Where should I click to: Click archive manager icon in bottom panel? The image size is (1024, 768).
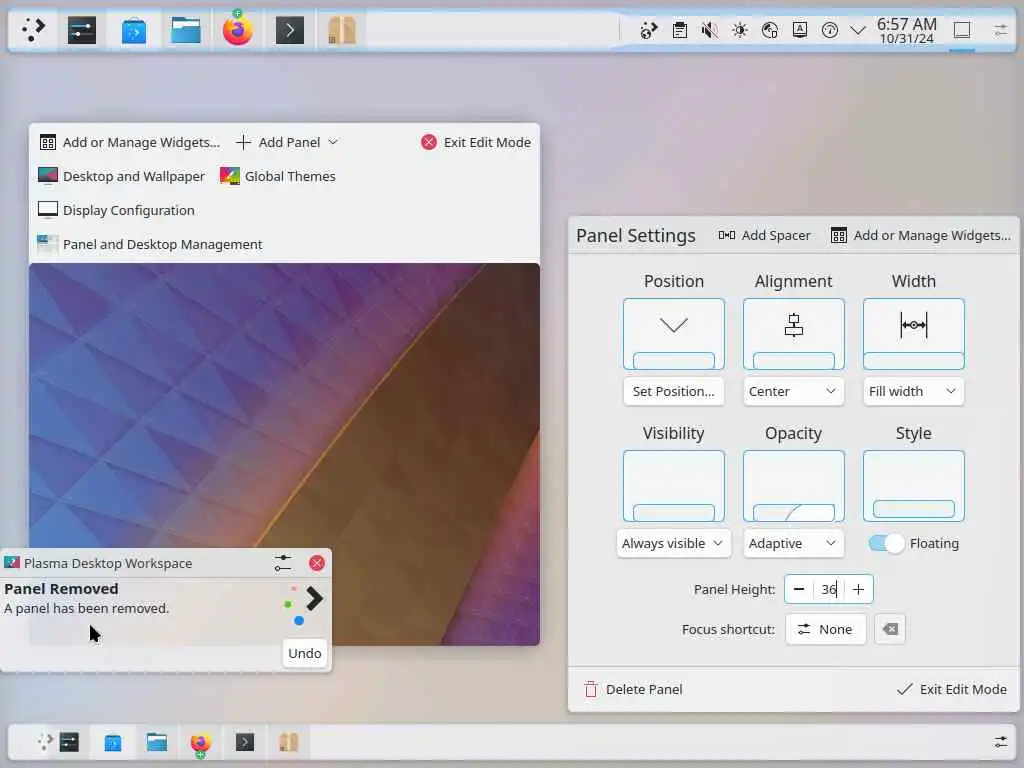coord(289,742)
